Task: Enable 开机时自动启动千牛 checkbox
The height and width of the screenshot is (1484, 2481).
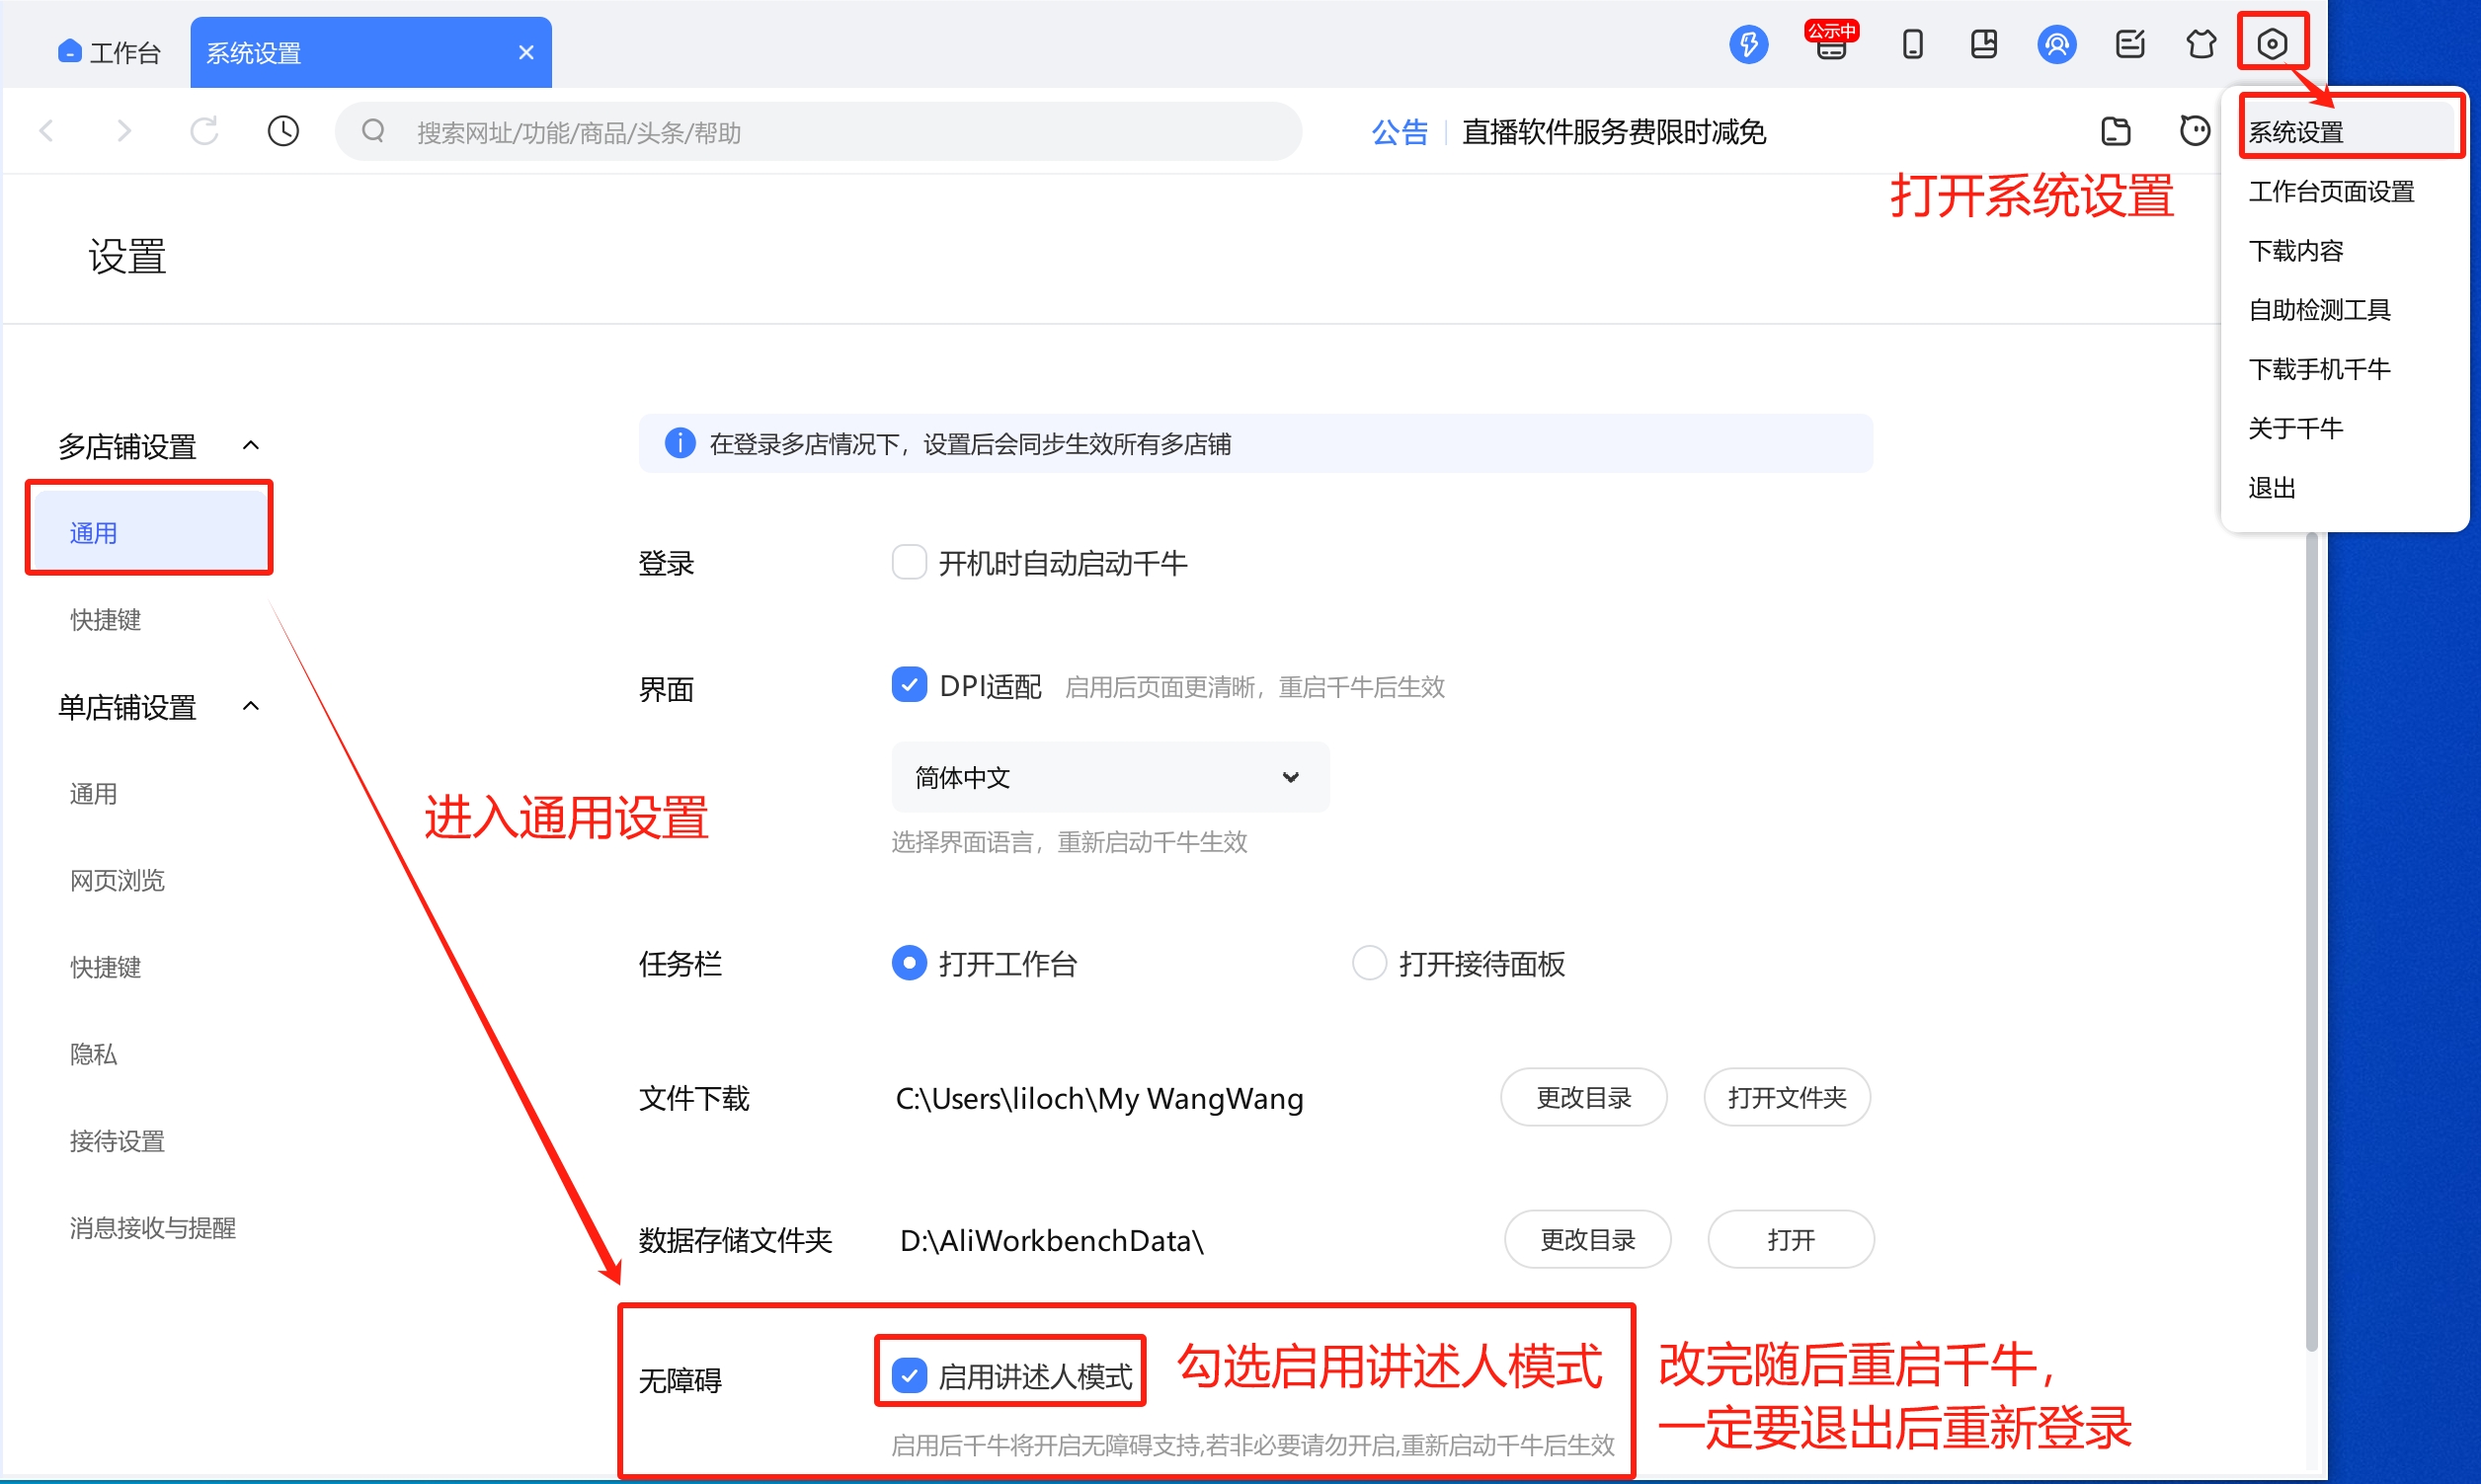Action: tap(909, 562)
